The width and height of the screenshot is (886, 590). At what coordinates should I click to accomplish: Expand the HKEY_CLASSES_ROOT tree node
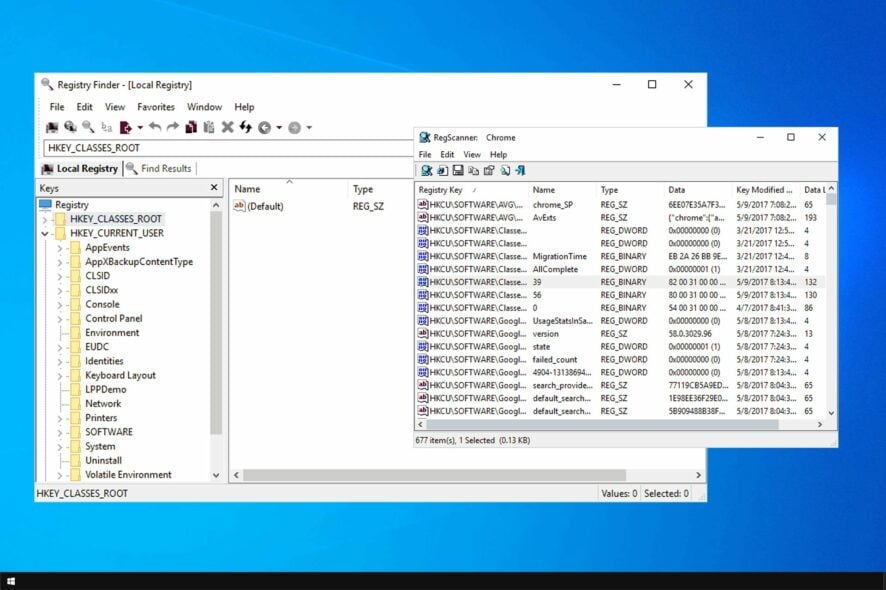click(45, 219)
